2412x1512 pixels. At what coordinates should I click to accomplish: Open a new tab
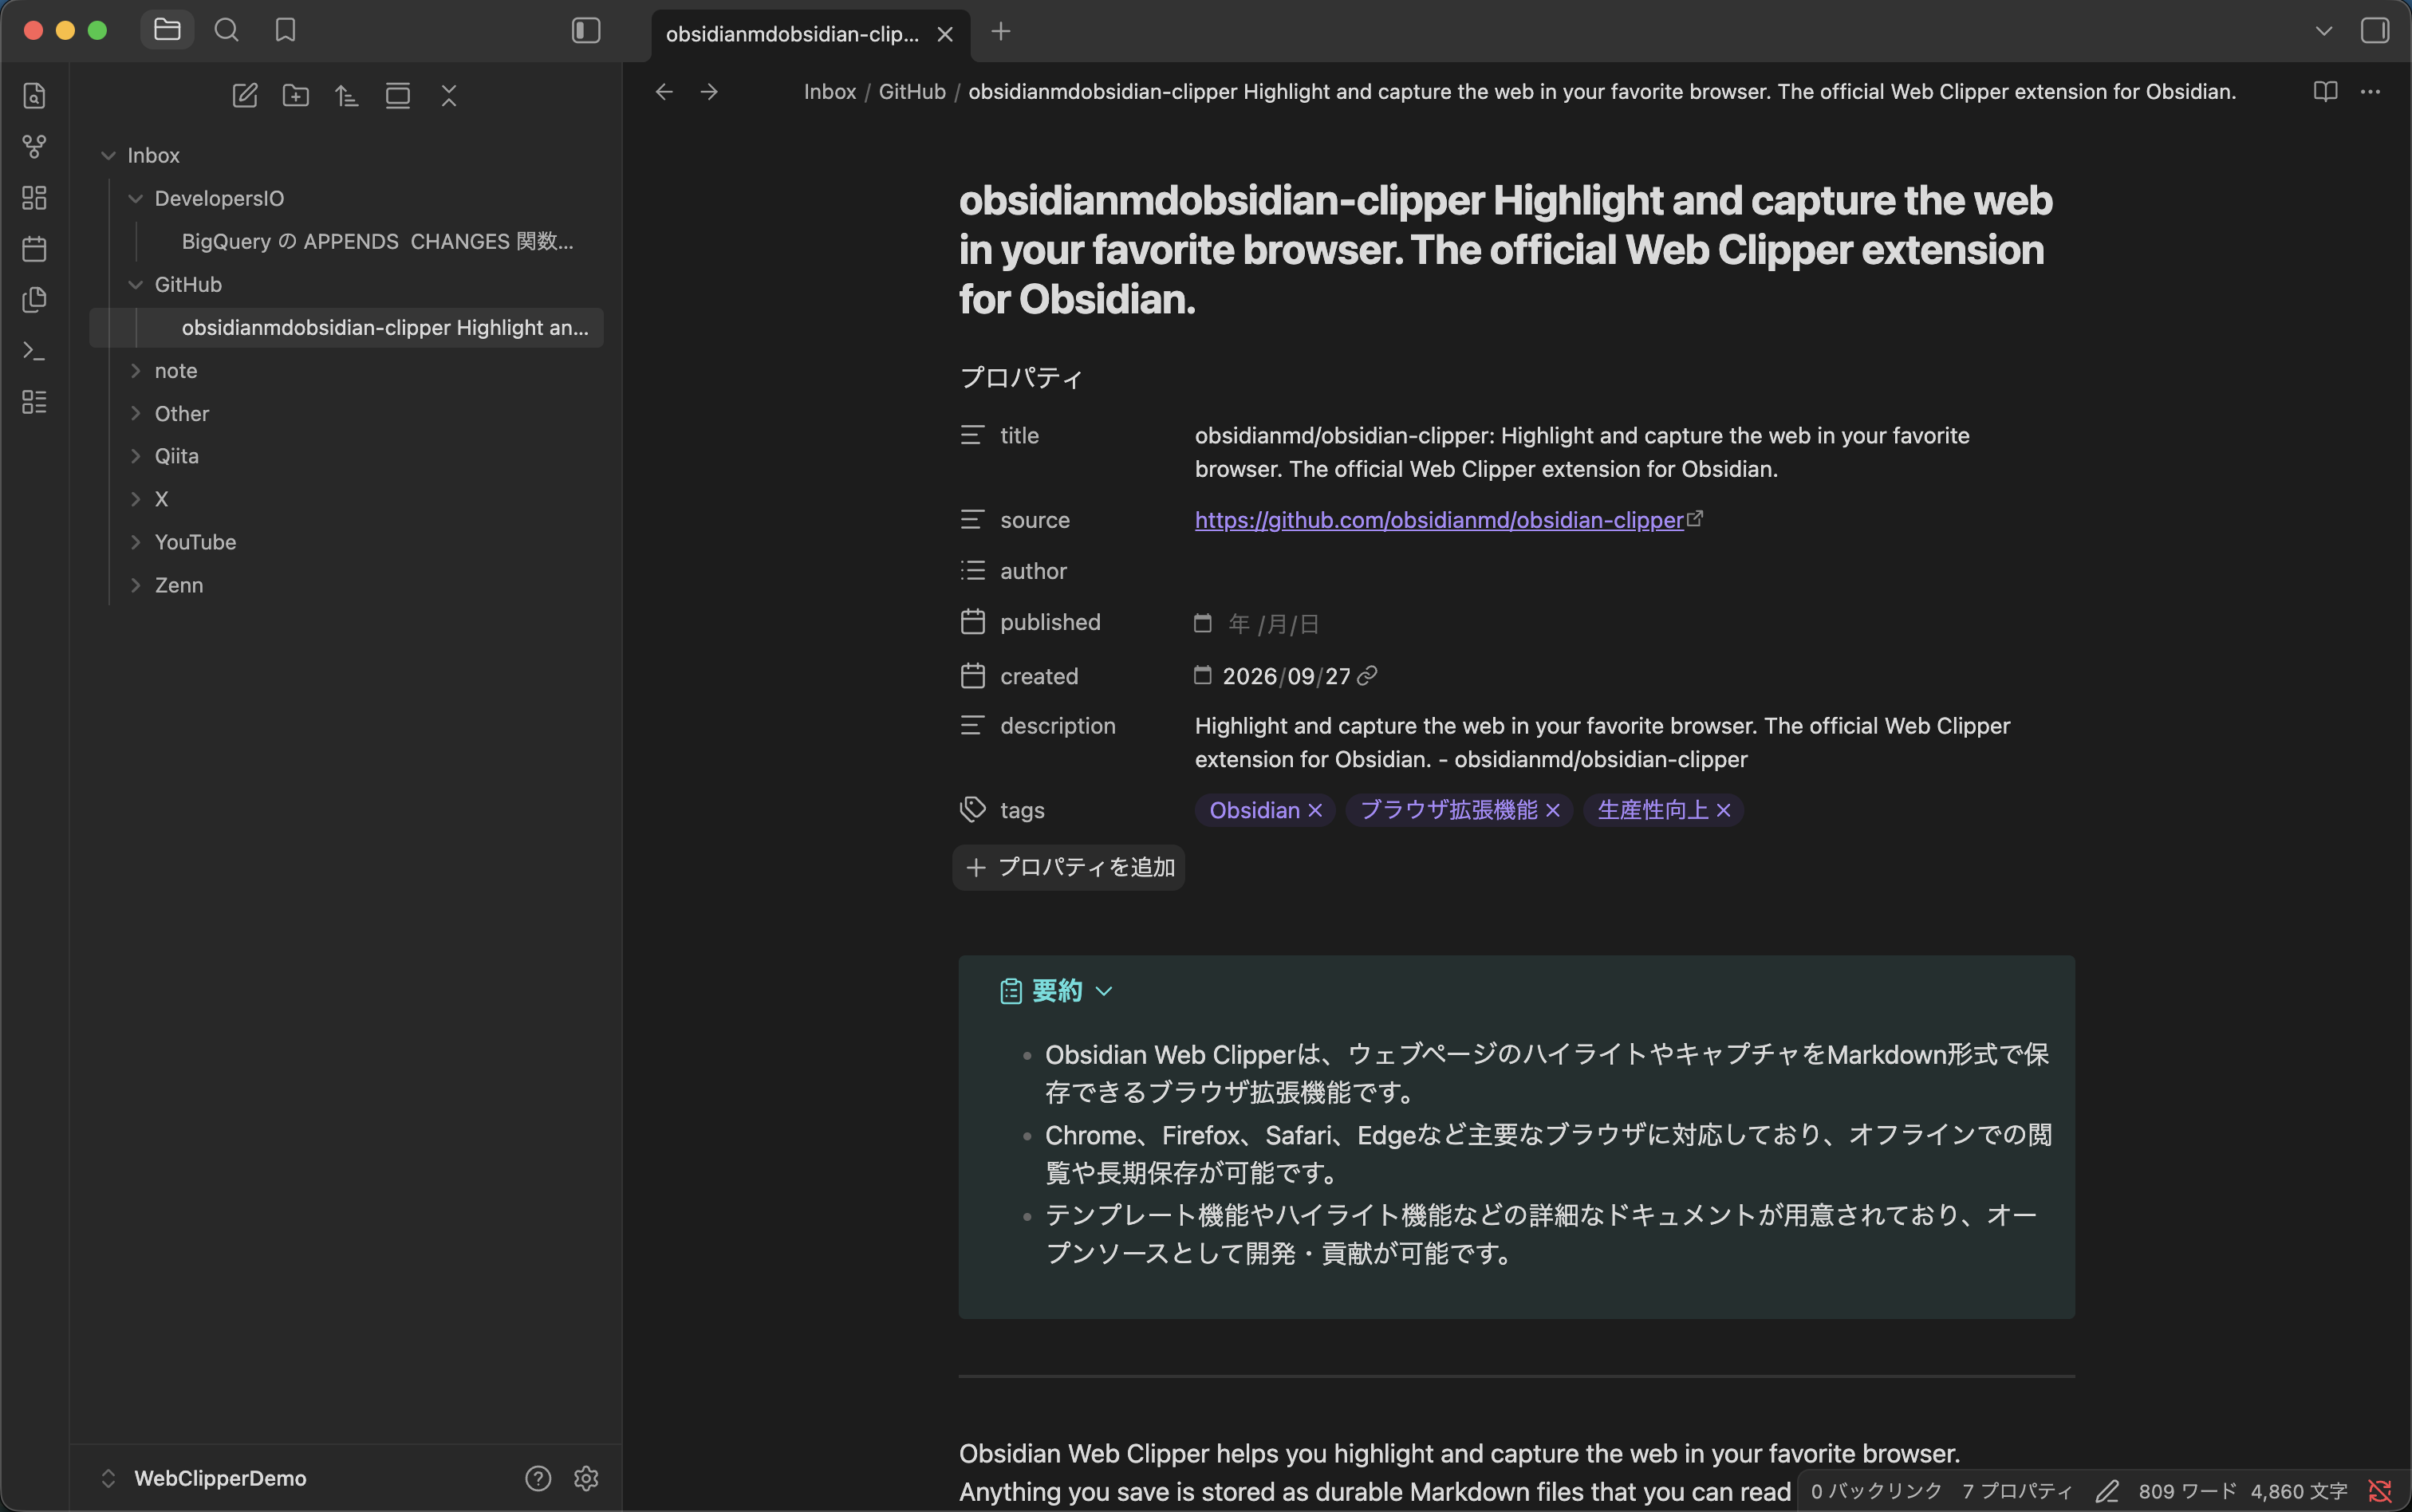click(x=1001, y=32)
